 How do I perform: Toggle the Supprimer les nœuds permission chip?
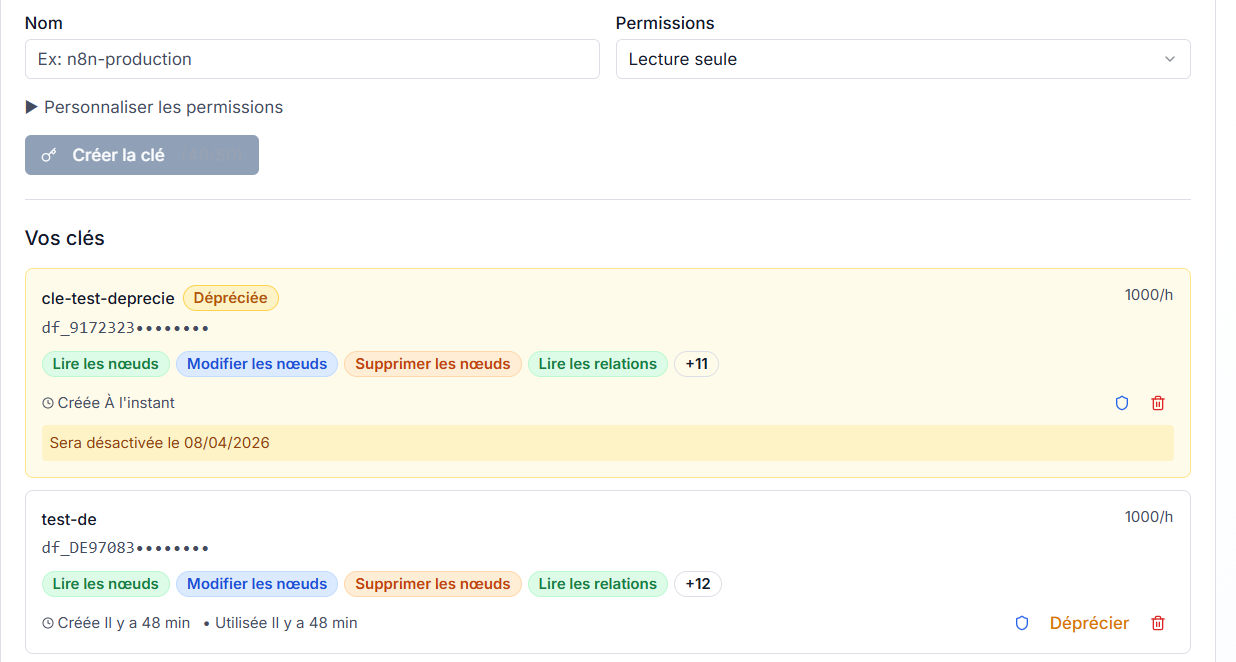(x=432, y=364)
